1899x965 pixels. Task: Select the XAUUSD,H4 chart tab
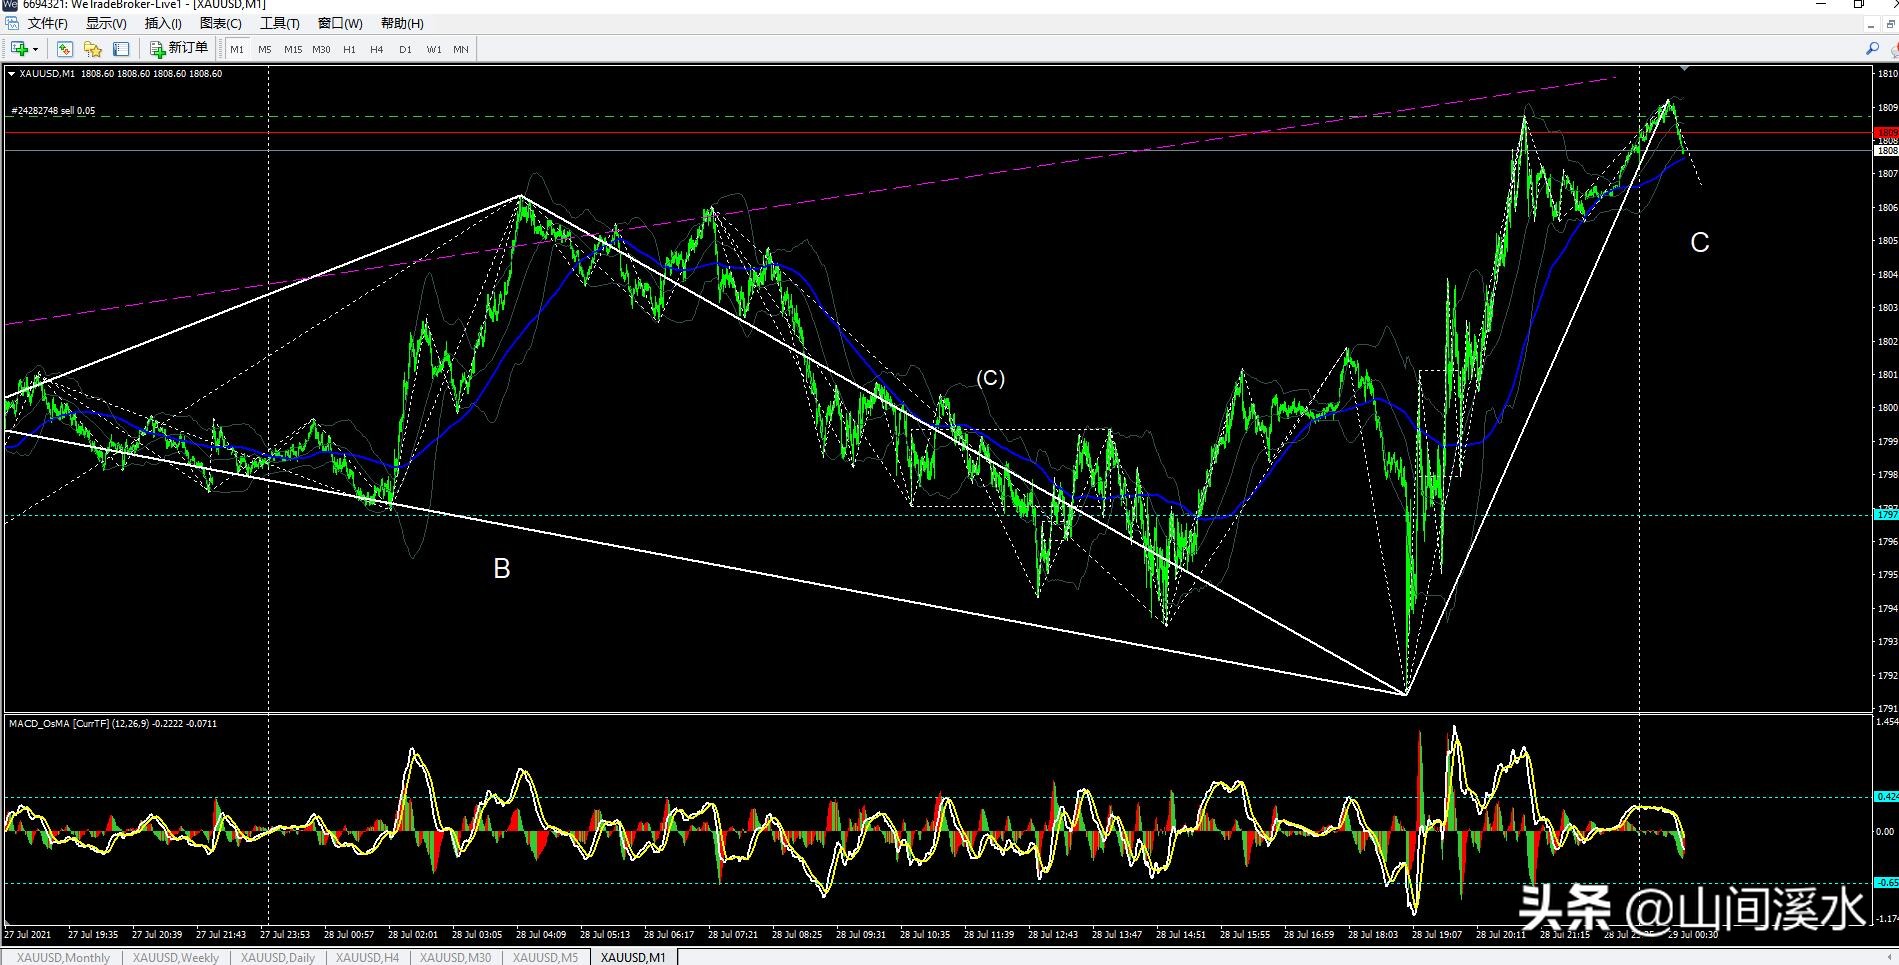[367, 957]
